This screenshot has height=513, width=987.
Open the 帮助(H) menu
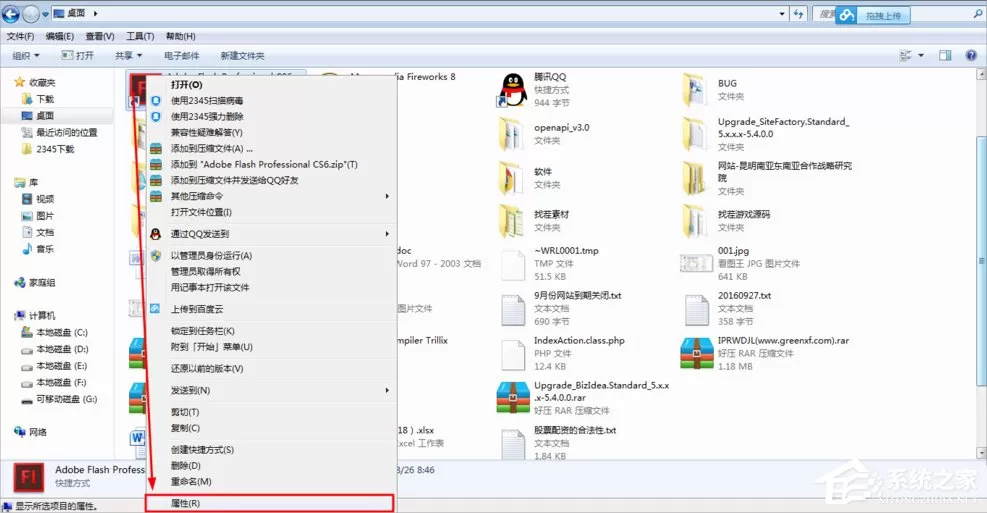(180, 37)
